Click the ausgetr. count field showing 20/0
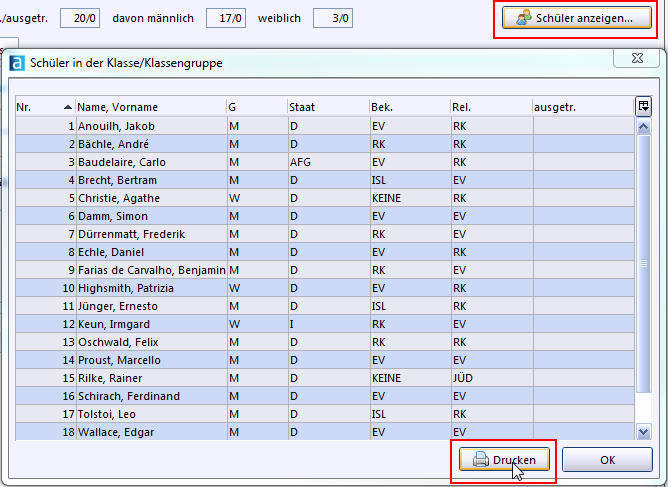Viewport: 668px width, 487px height. 80,18
